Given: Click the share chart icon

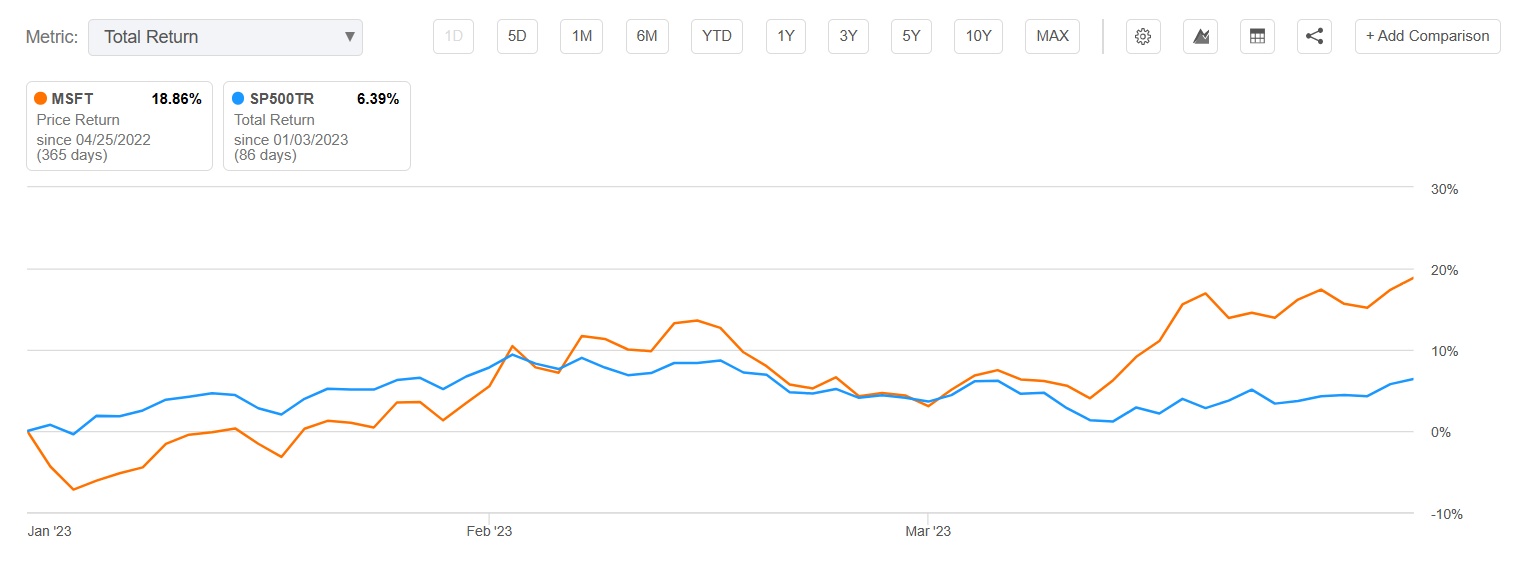Looking at the screenshot, I should pyautogui.click(x=1314, y=37).
